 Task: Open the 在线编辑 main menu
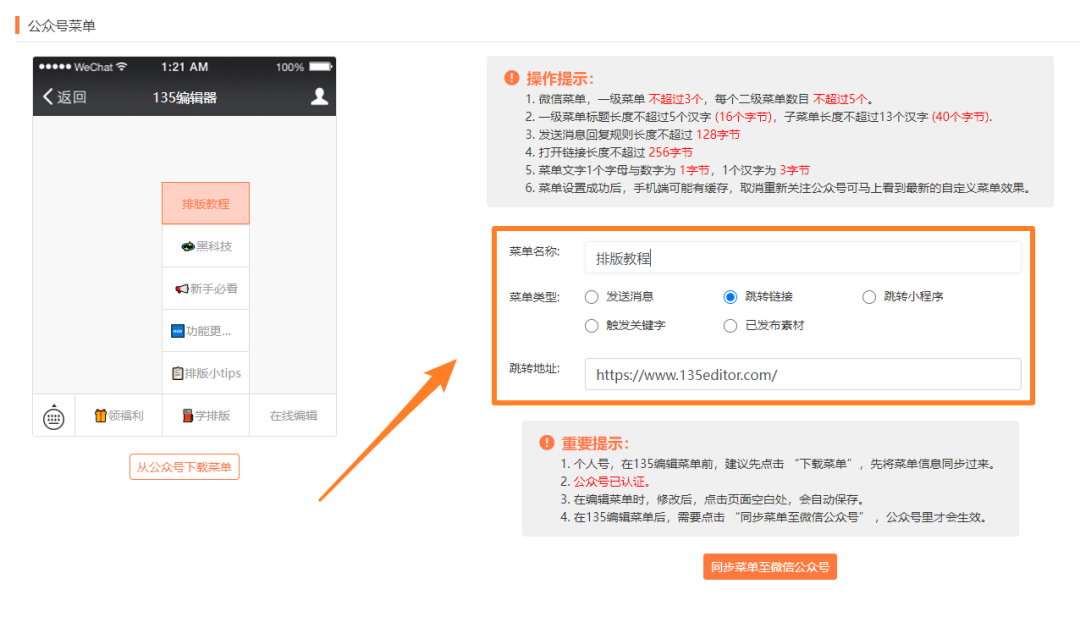point(293,415)
